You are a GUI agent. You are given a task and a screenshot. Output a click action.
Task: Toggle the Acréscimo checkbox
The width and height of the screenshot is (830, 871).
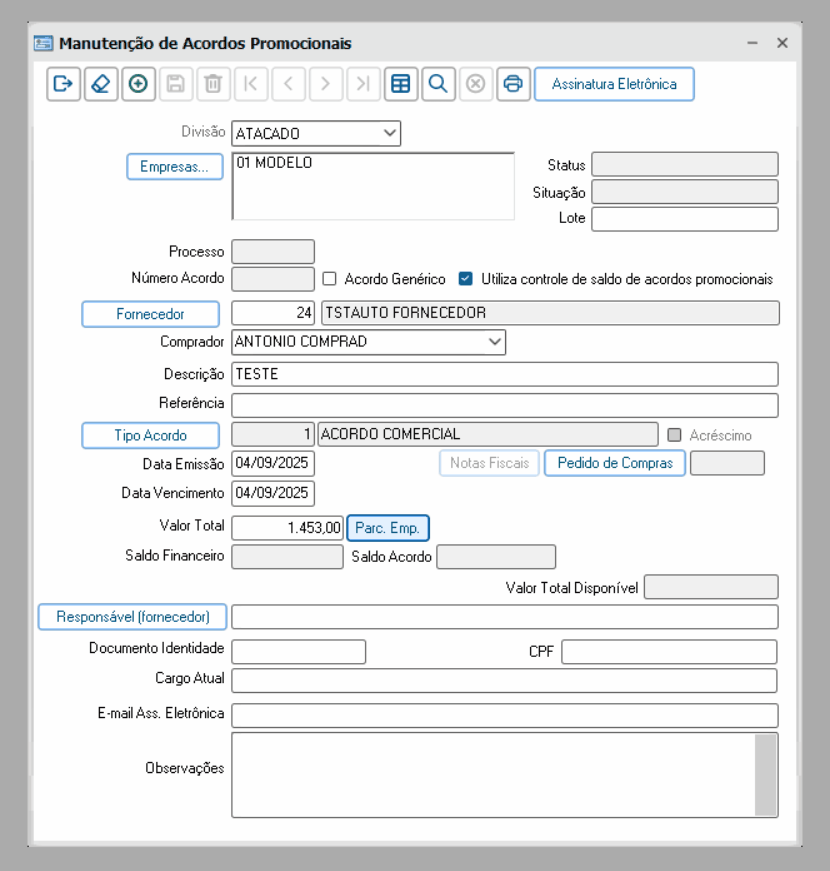674,435
